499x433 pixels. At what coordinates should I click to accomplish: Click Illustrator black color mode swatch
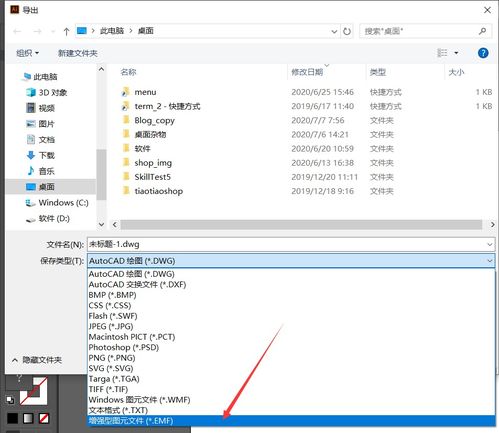pos(13,418)
